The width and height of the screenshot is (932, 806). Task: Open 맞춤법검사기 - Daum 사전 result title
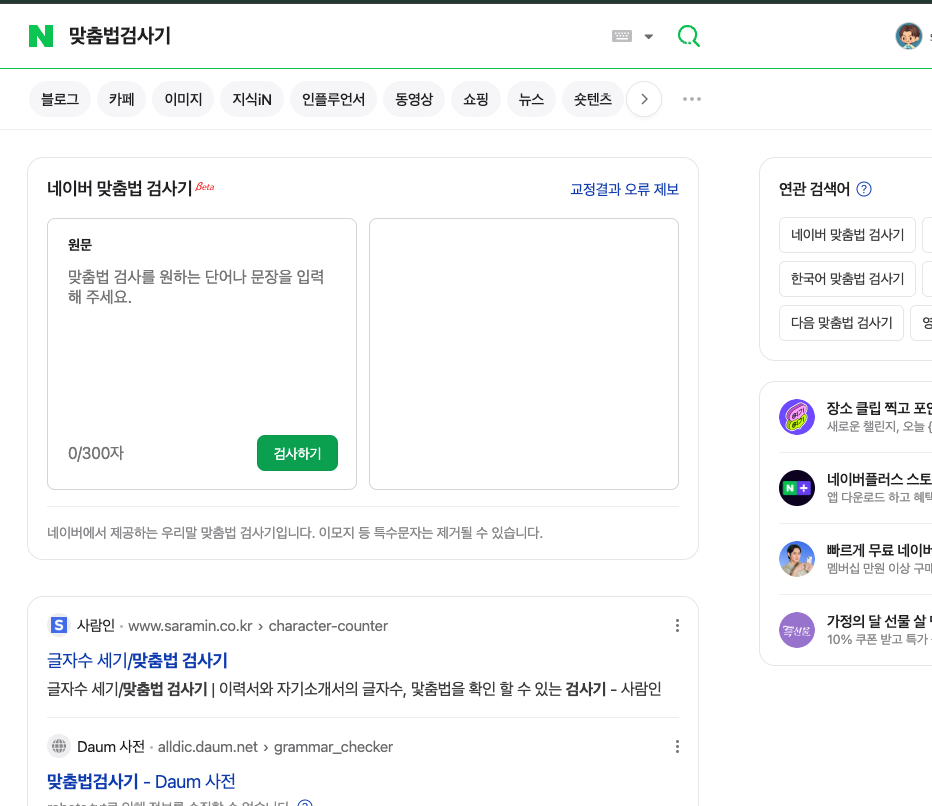(x=141, y=782)
